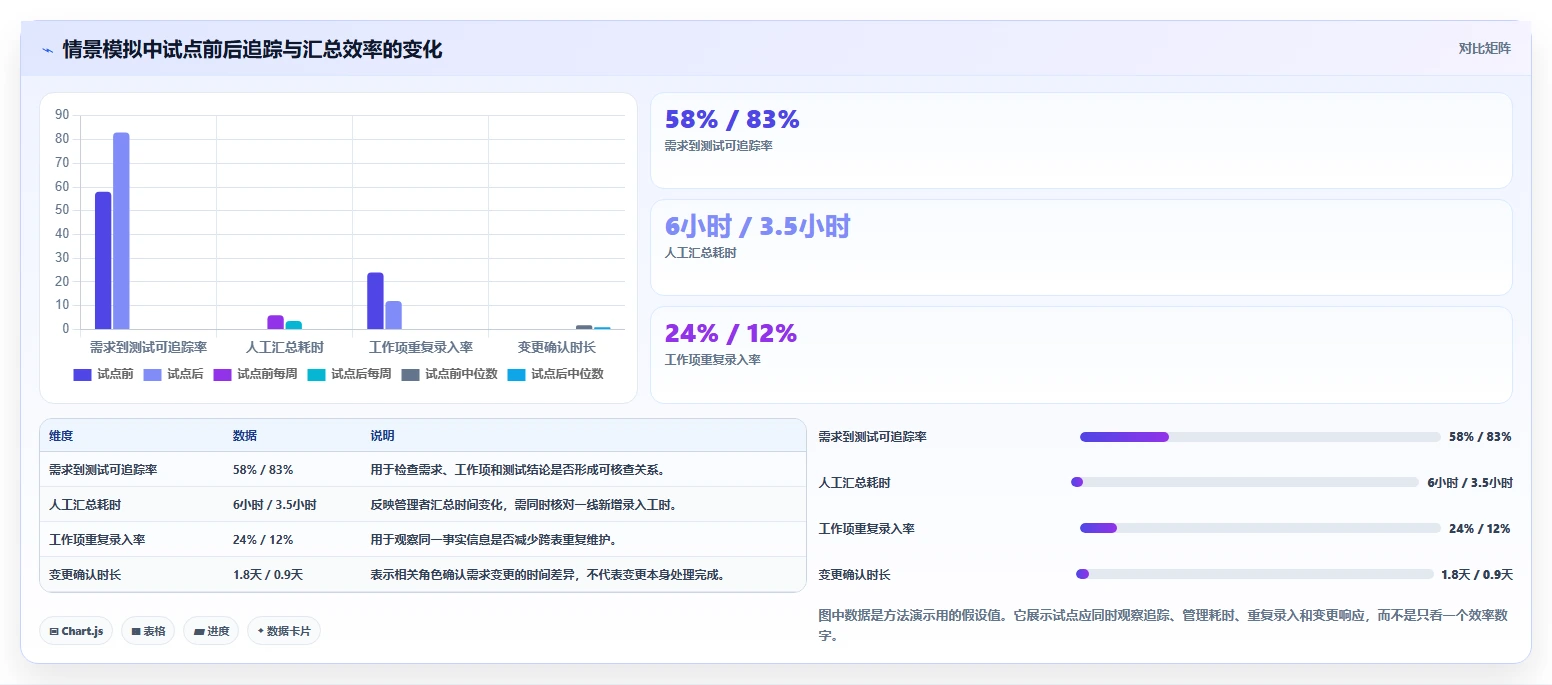Click the 需求到测试可追踪率 progress bar
1552x685 pixels.
(x=1260, y=437)
